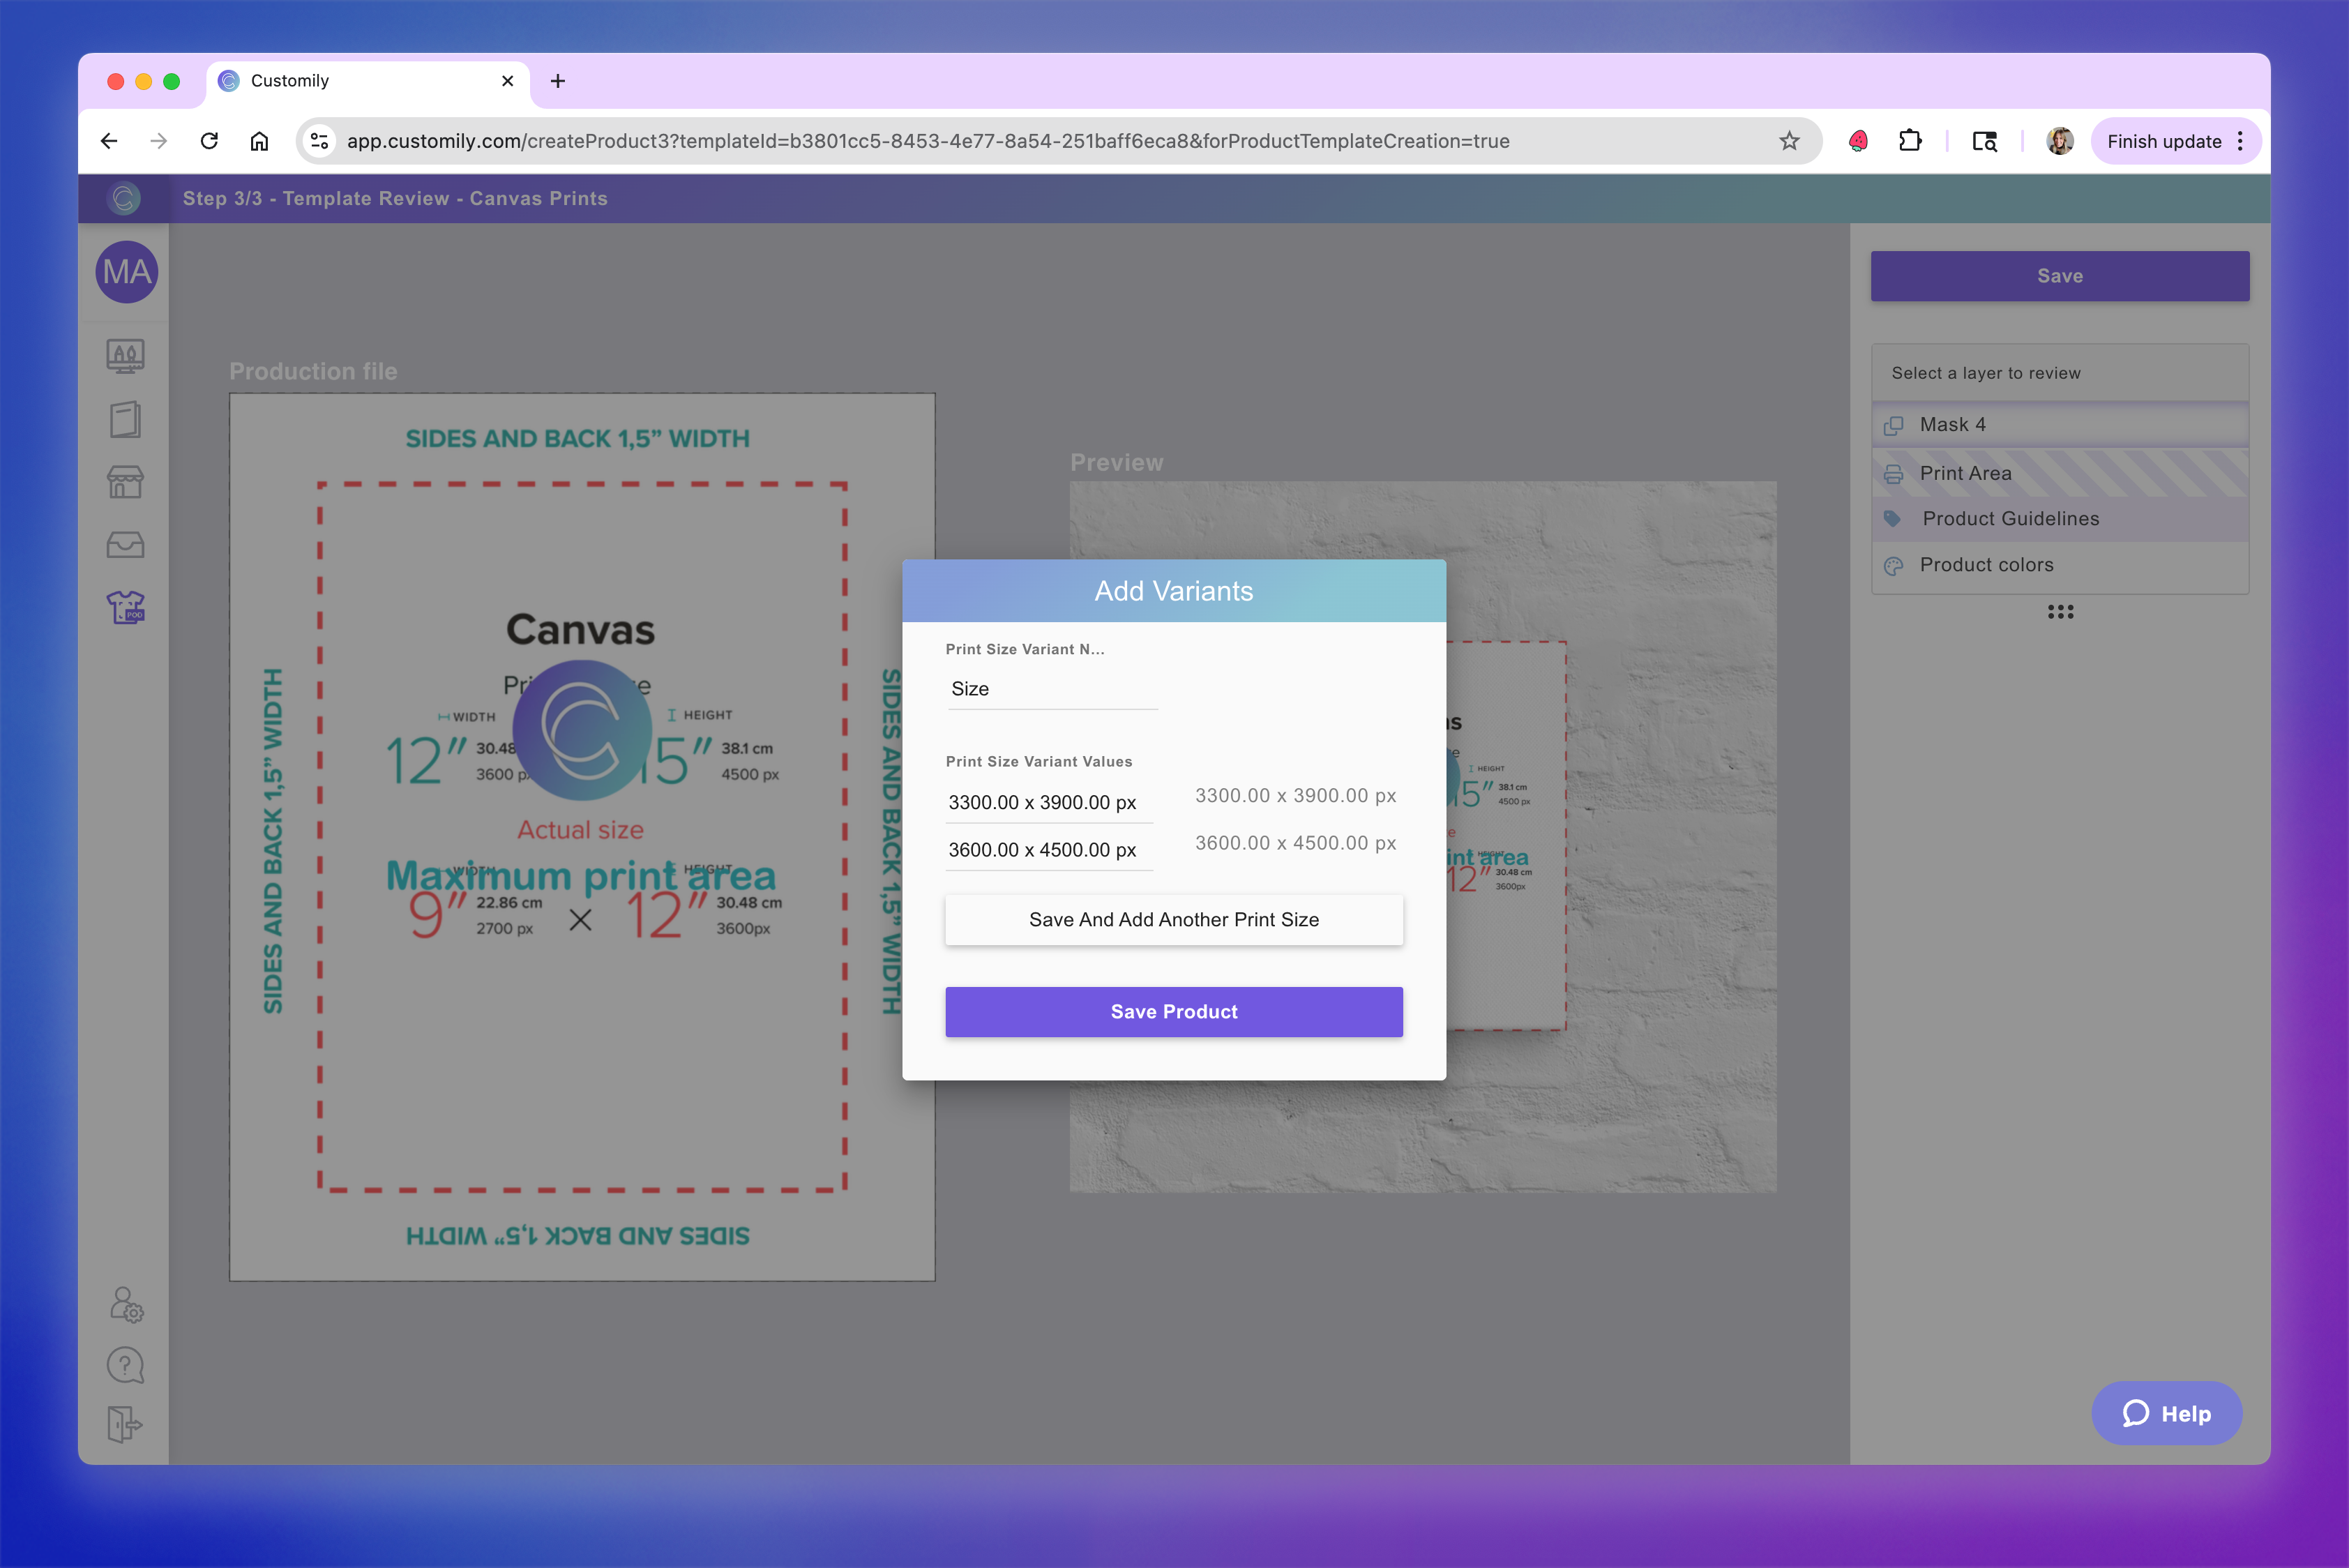Click the MA account avatar
2349x1568 pixels.
pos(127,272)
